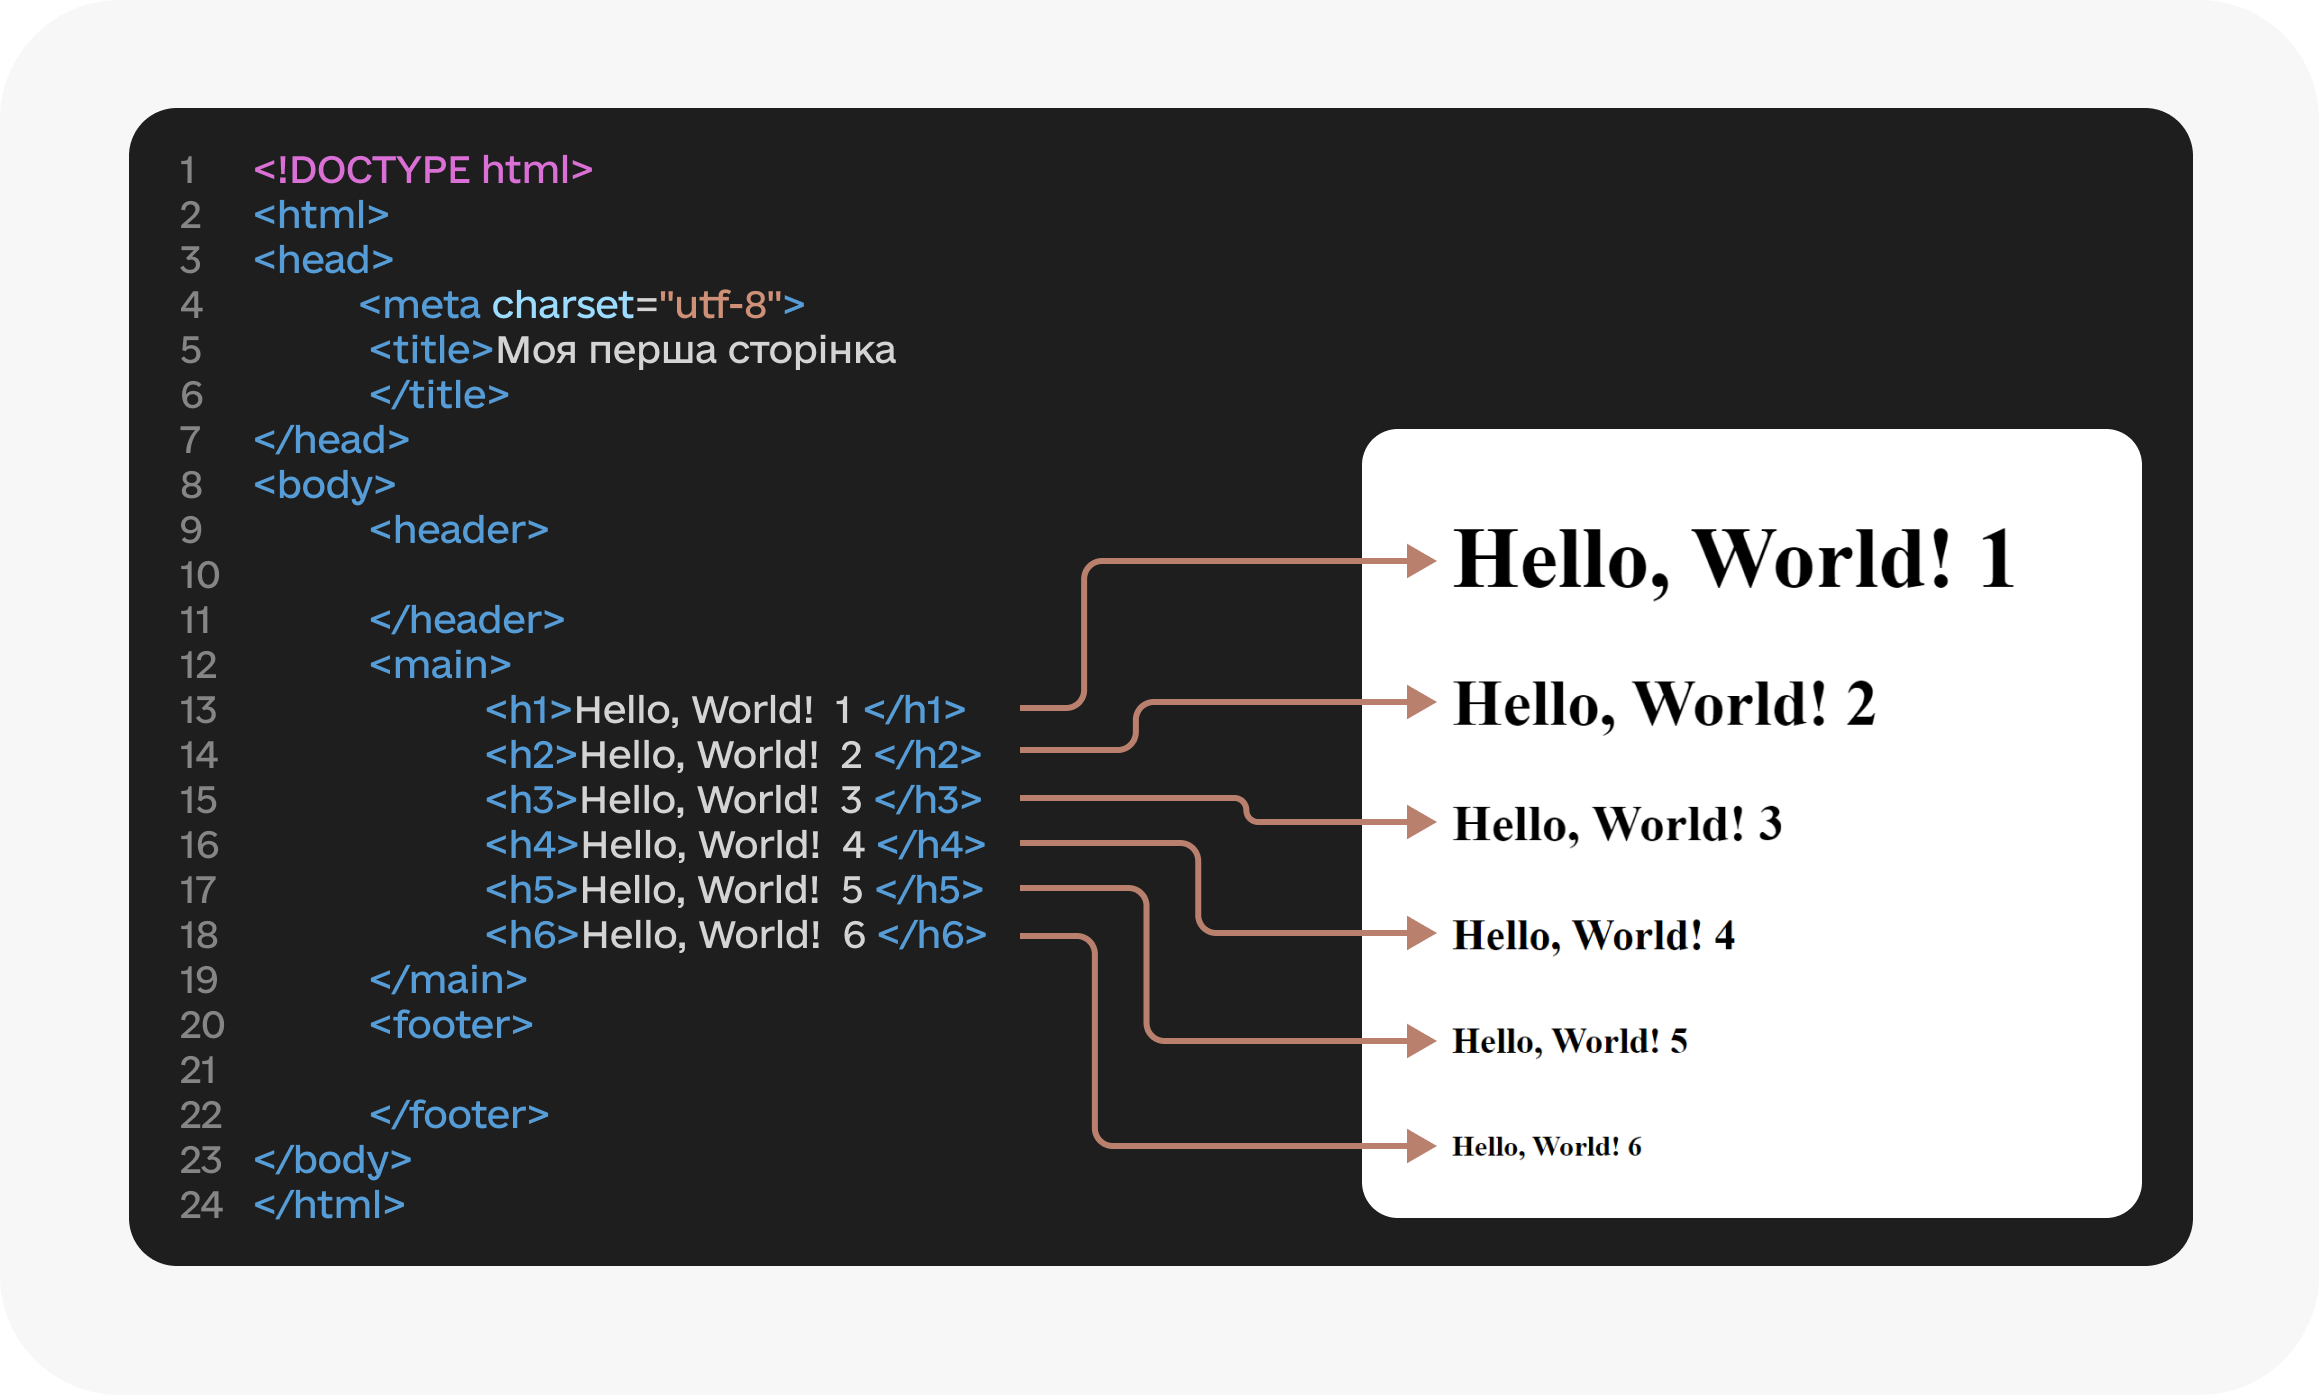Click the title text 'Моя перша сторінка'

(x=696, y=350)
